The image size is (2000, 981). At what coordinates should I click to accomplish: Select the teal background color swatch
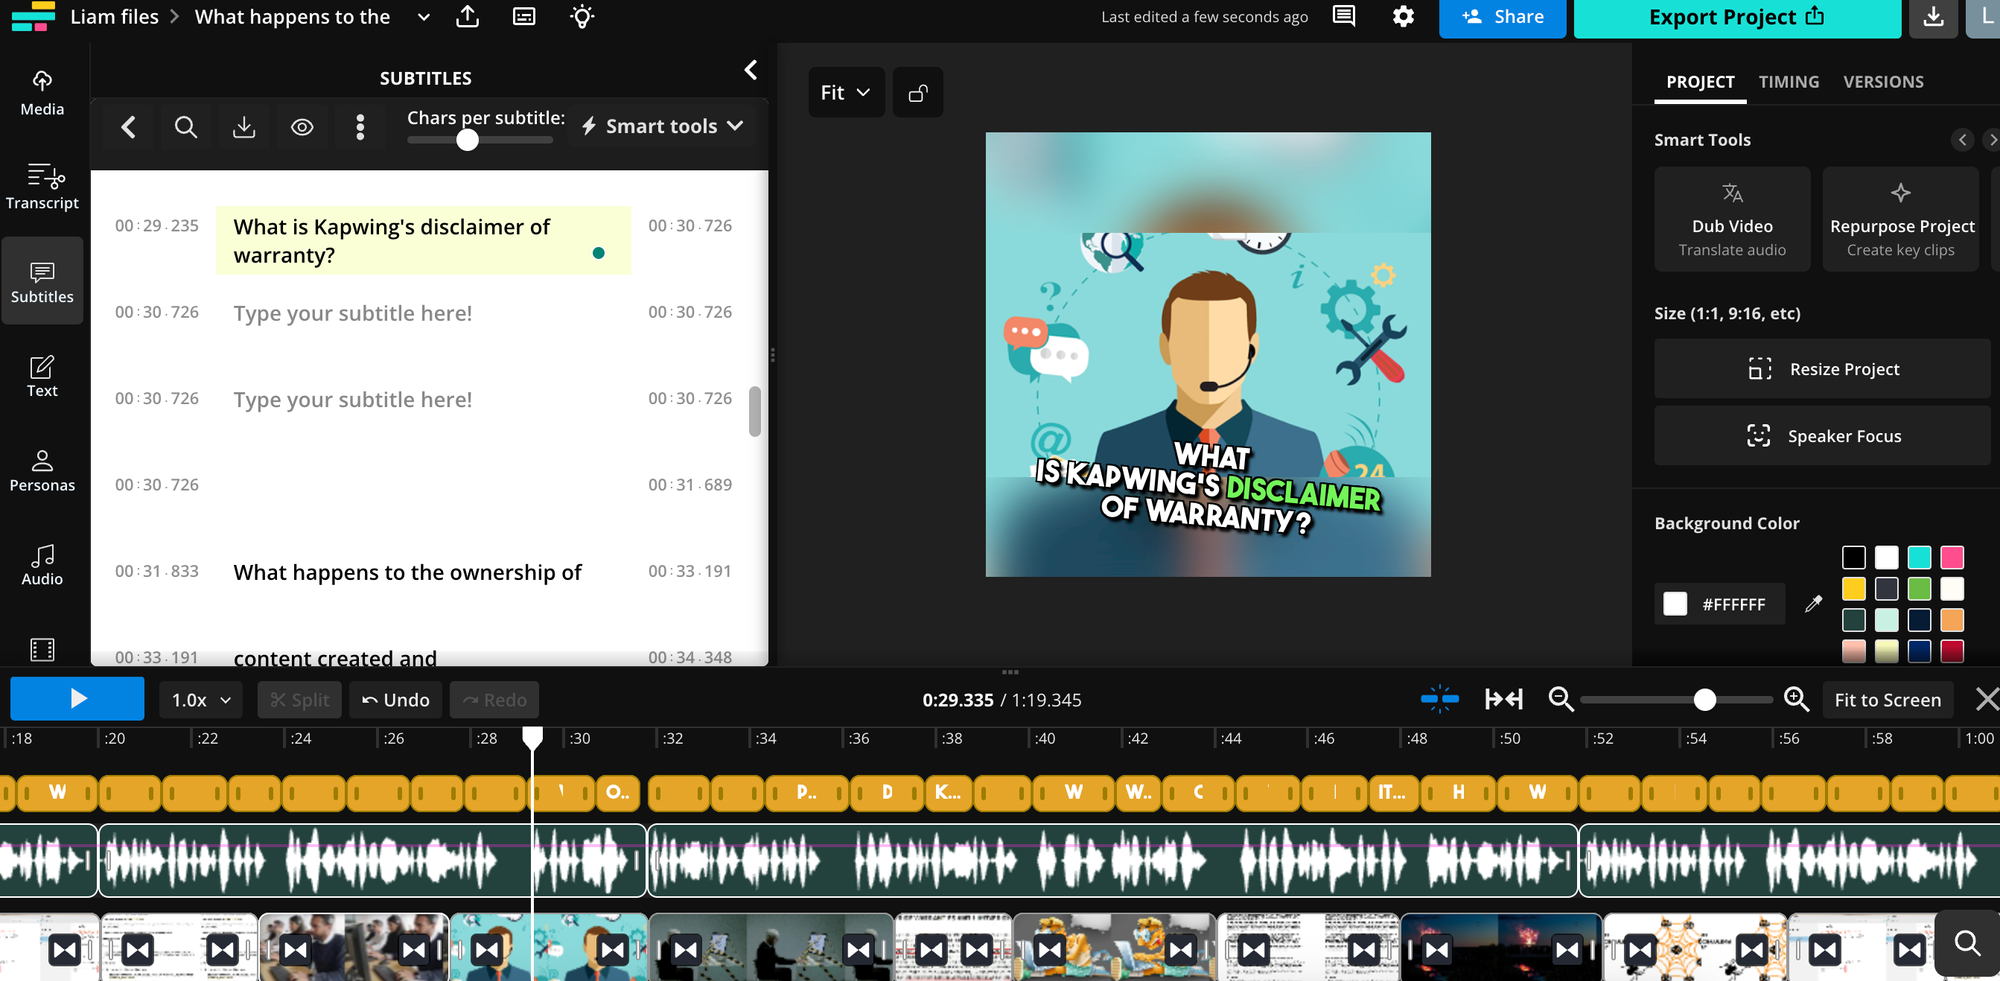click(x=1919, y=557)
